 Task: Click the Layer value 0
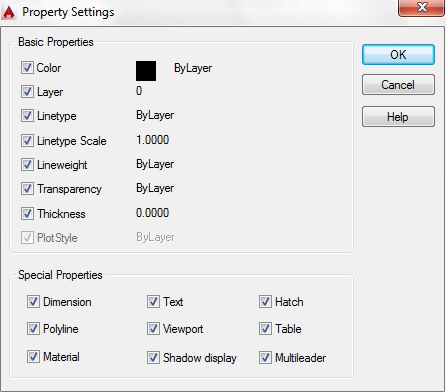pos(139,91)
